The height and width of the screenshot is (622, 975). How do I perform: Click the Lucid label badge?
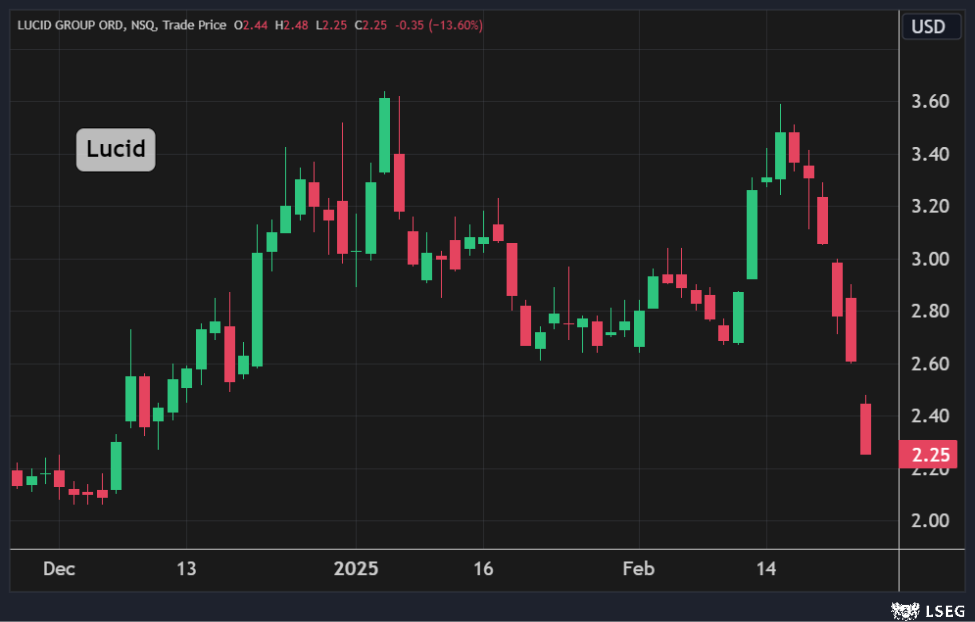(116, 150)
